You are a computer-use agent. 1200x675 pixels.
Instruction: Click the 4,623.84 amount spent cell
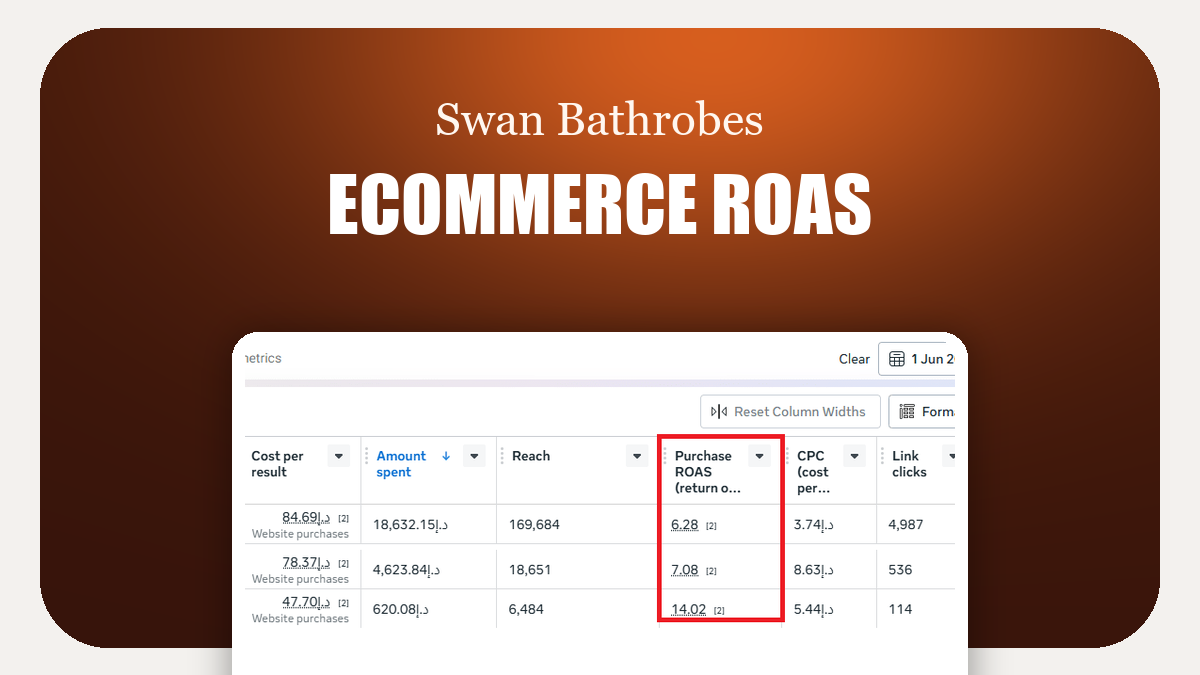click(x=406, y=570)
